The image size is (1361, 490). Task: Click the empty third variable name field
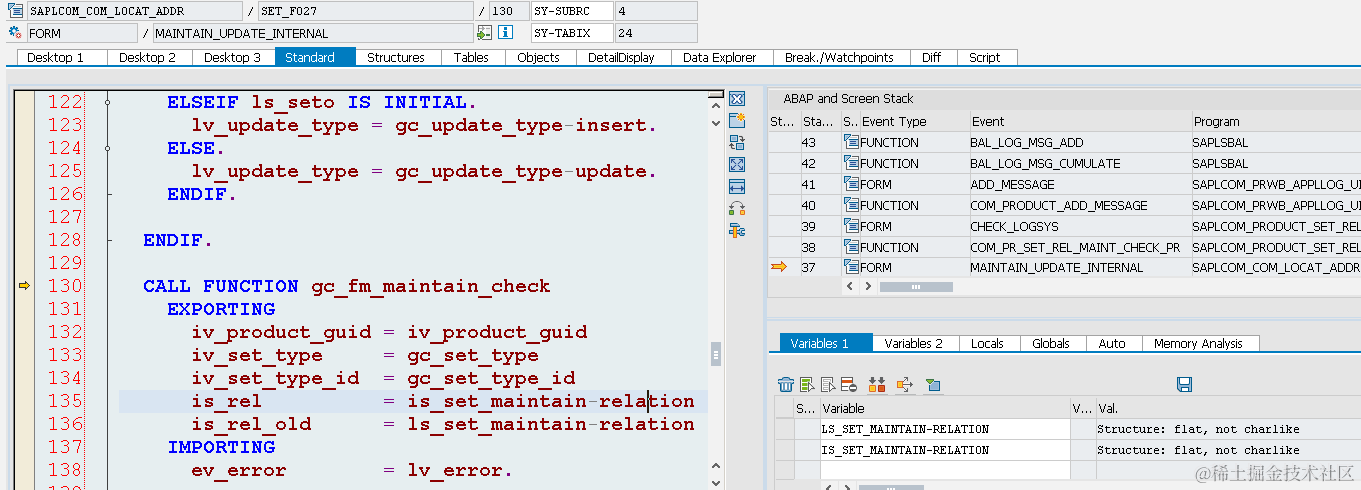pos(944,470)
